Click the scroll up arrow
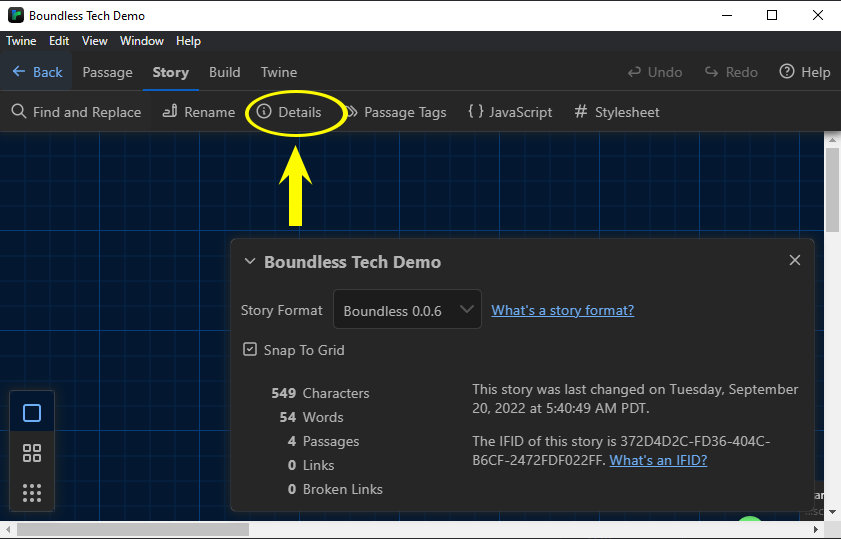The height and width of the screenshot is (539, 841). pos(832,140)
